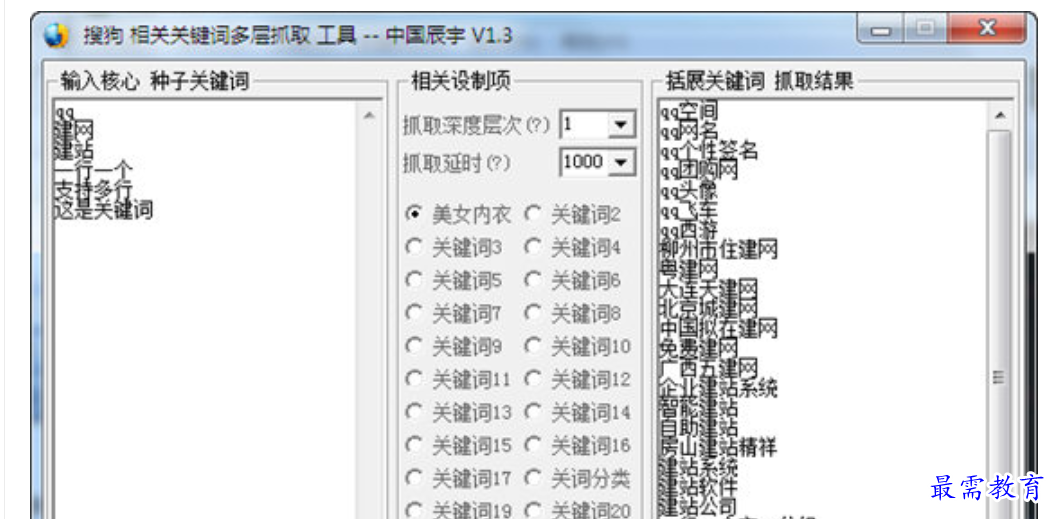The image size is (1052, 519).
Task: Pick the 关键词6 radio option
Action: 533,280
